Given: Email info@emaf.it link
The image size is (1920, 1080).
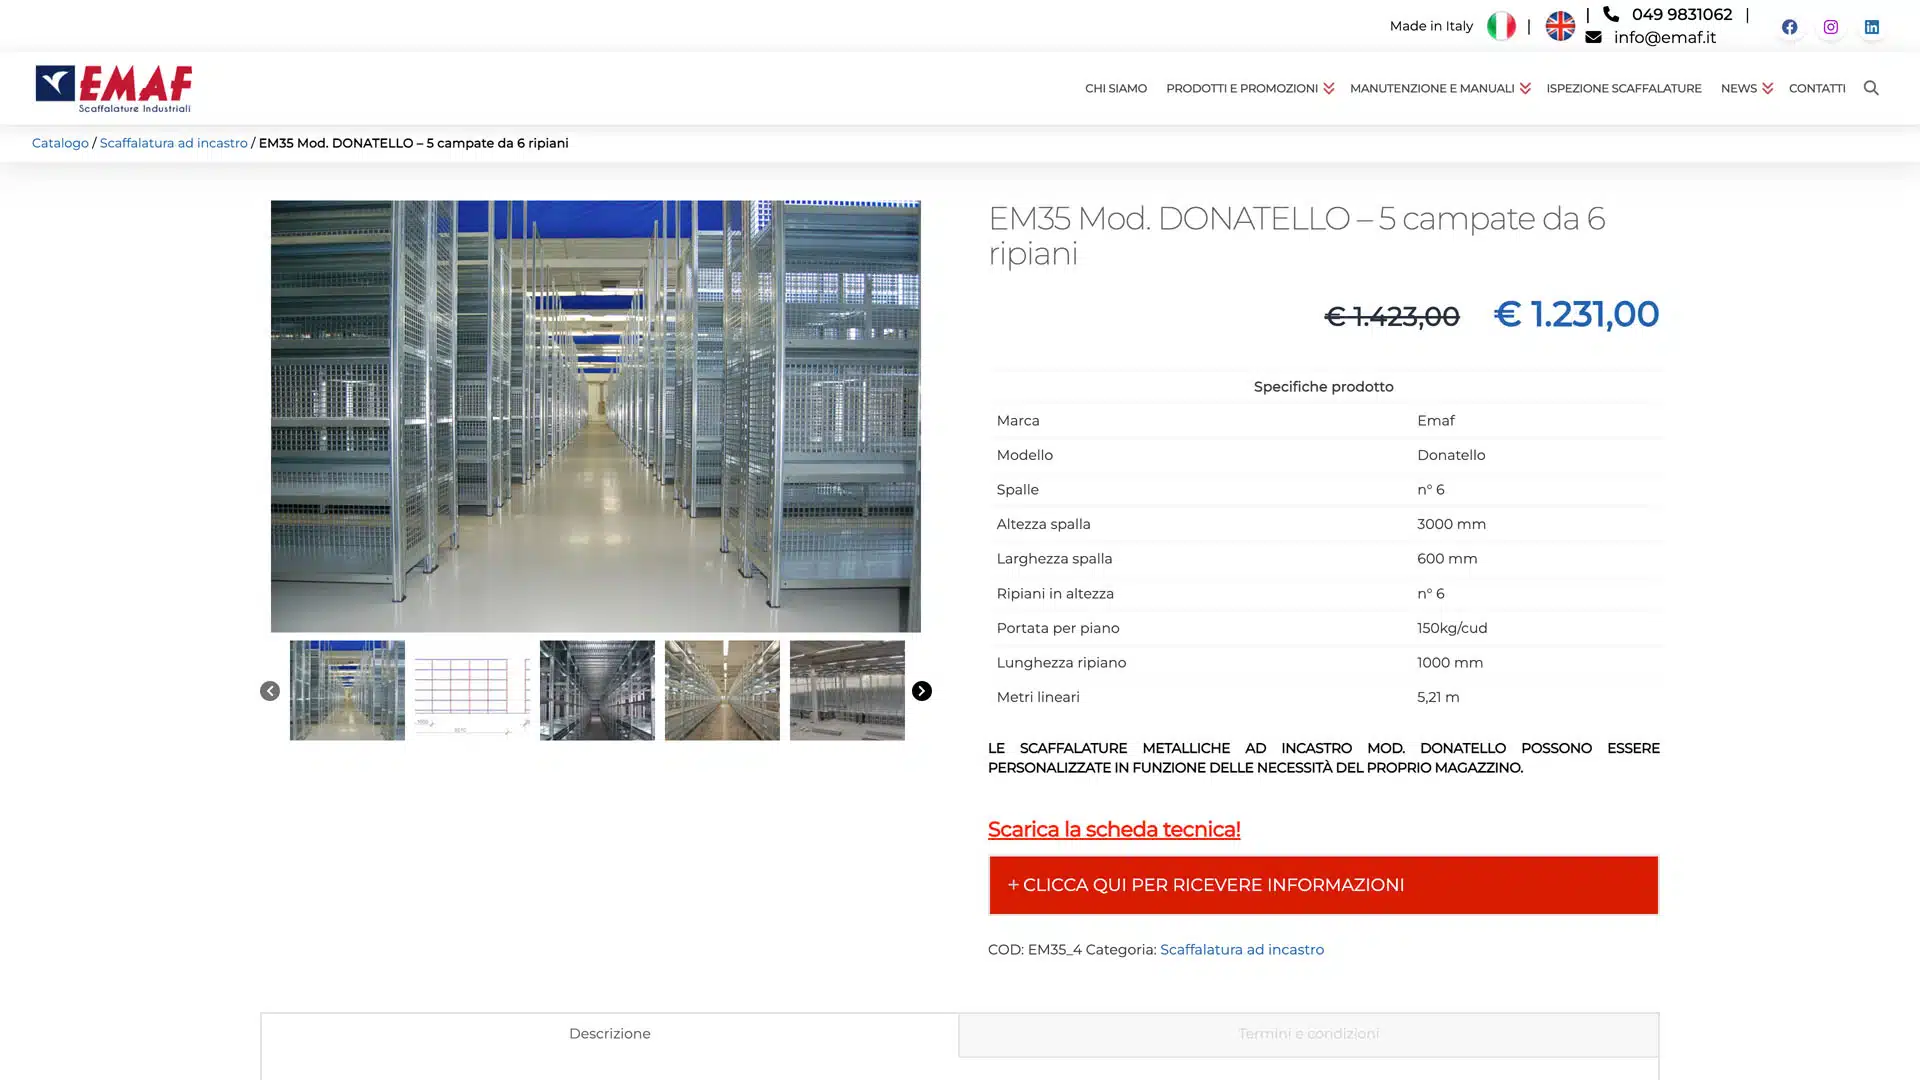Looking at the screenshot, I should (x=1665, y=37).
